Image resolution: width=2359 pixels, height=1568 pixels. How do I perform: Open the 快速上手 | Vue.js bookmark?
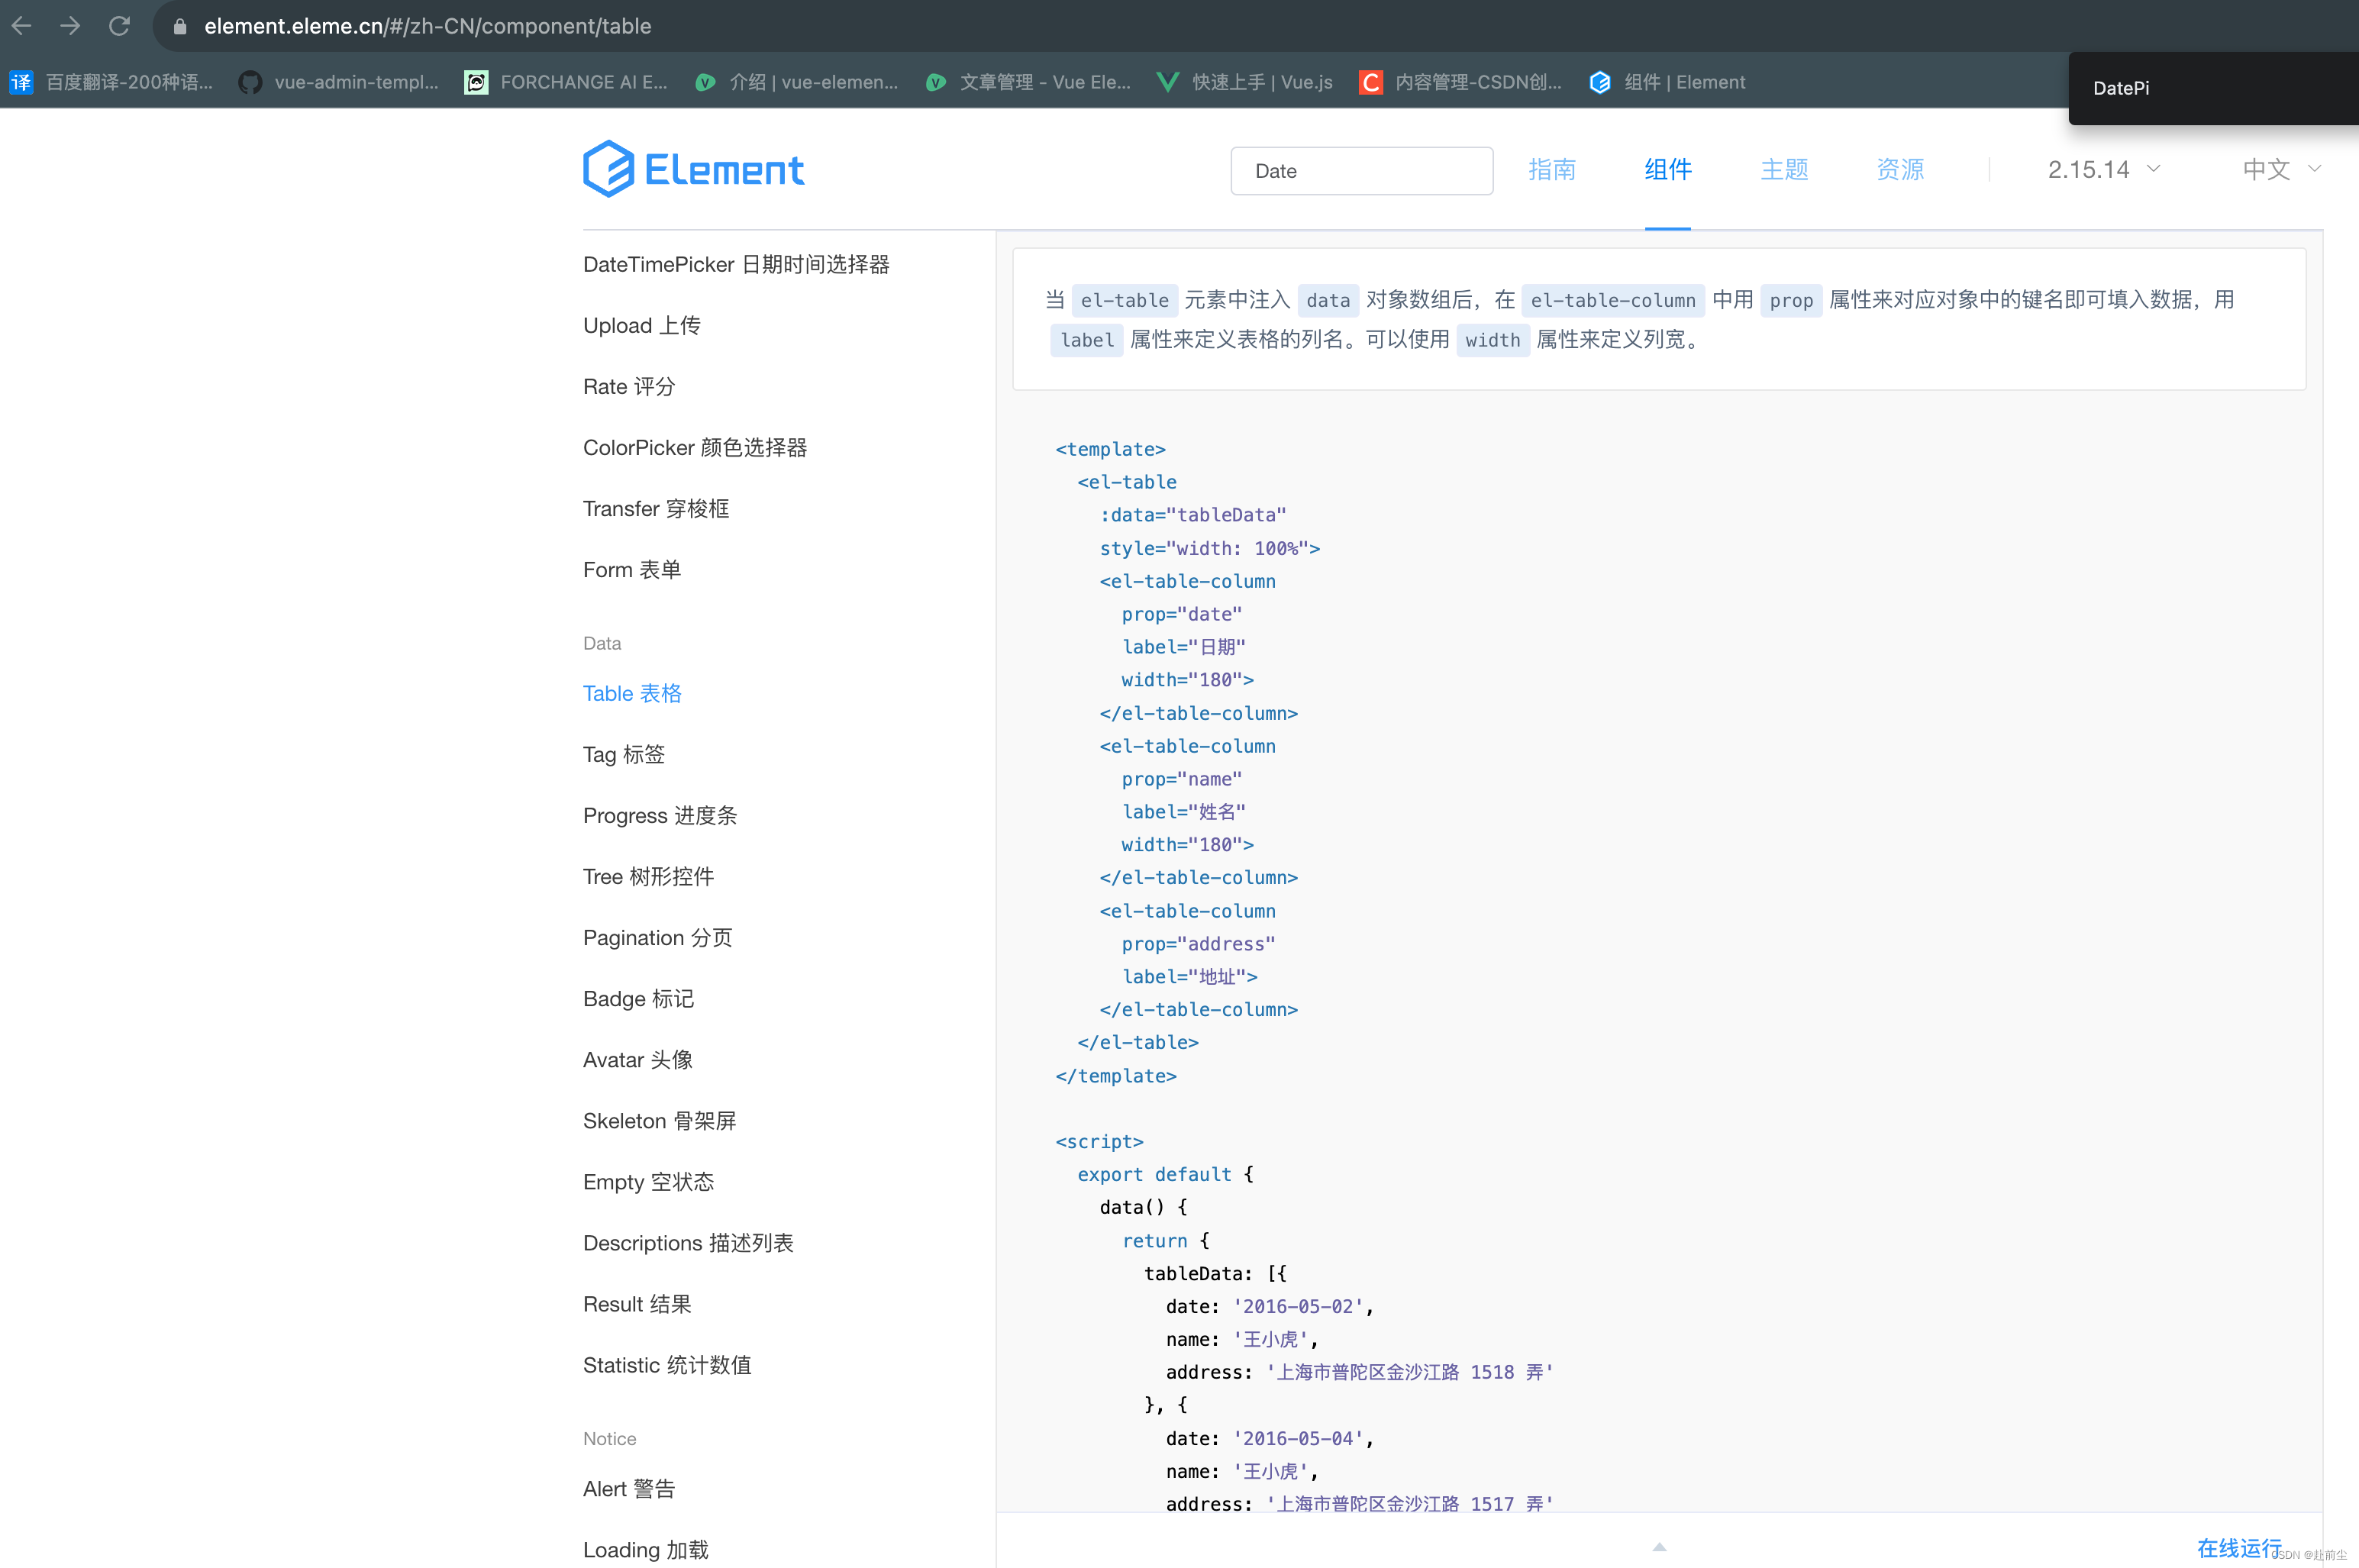1245,82
